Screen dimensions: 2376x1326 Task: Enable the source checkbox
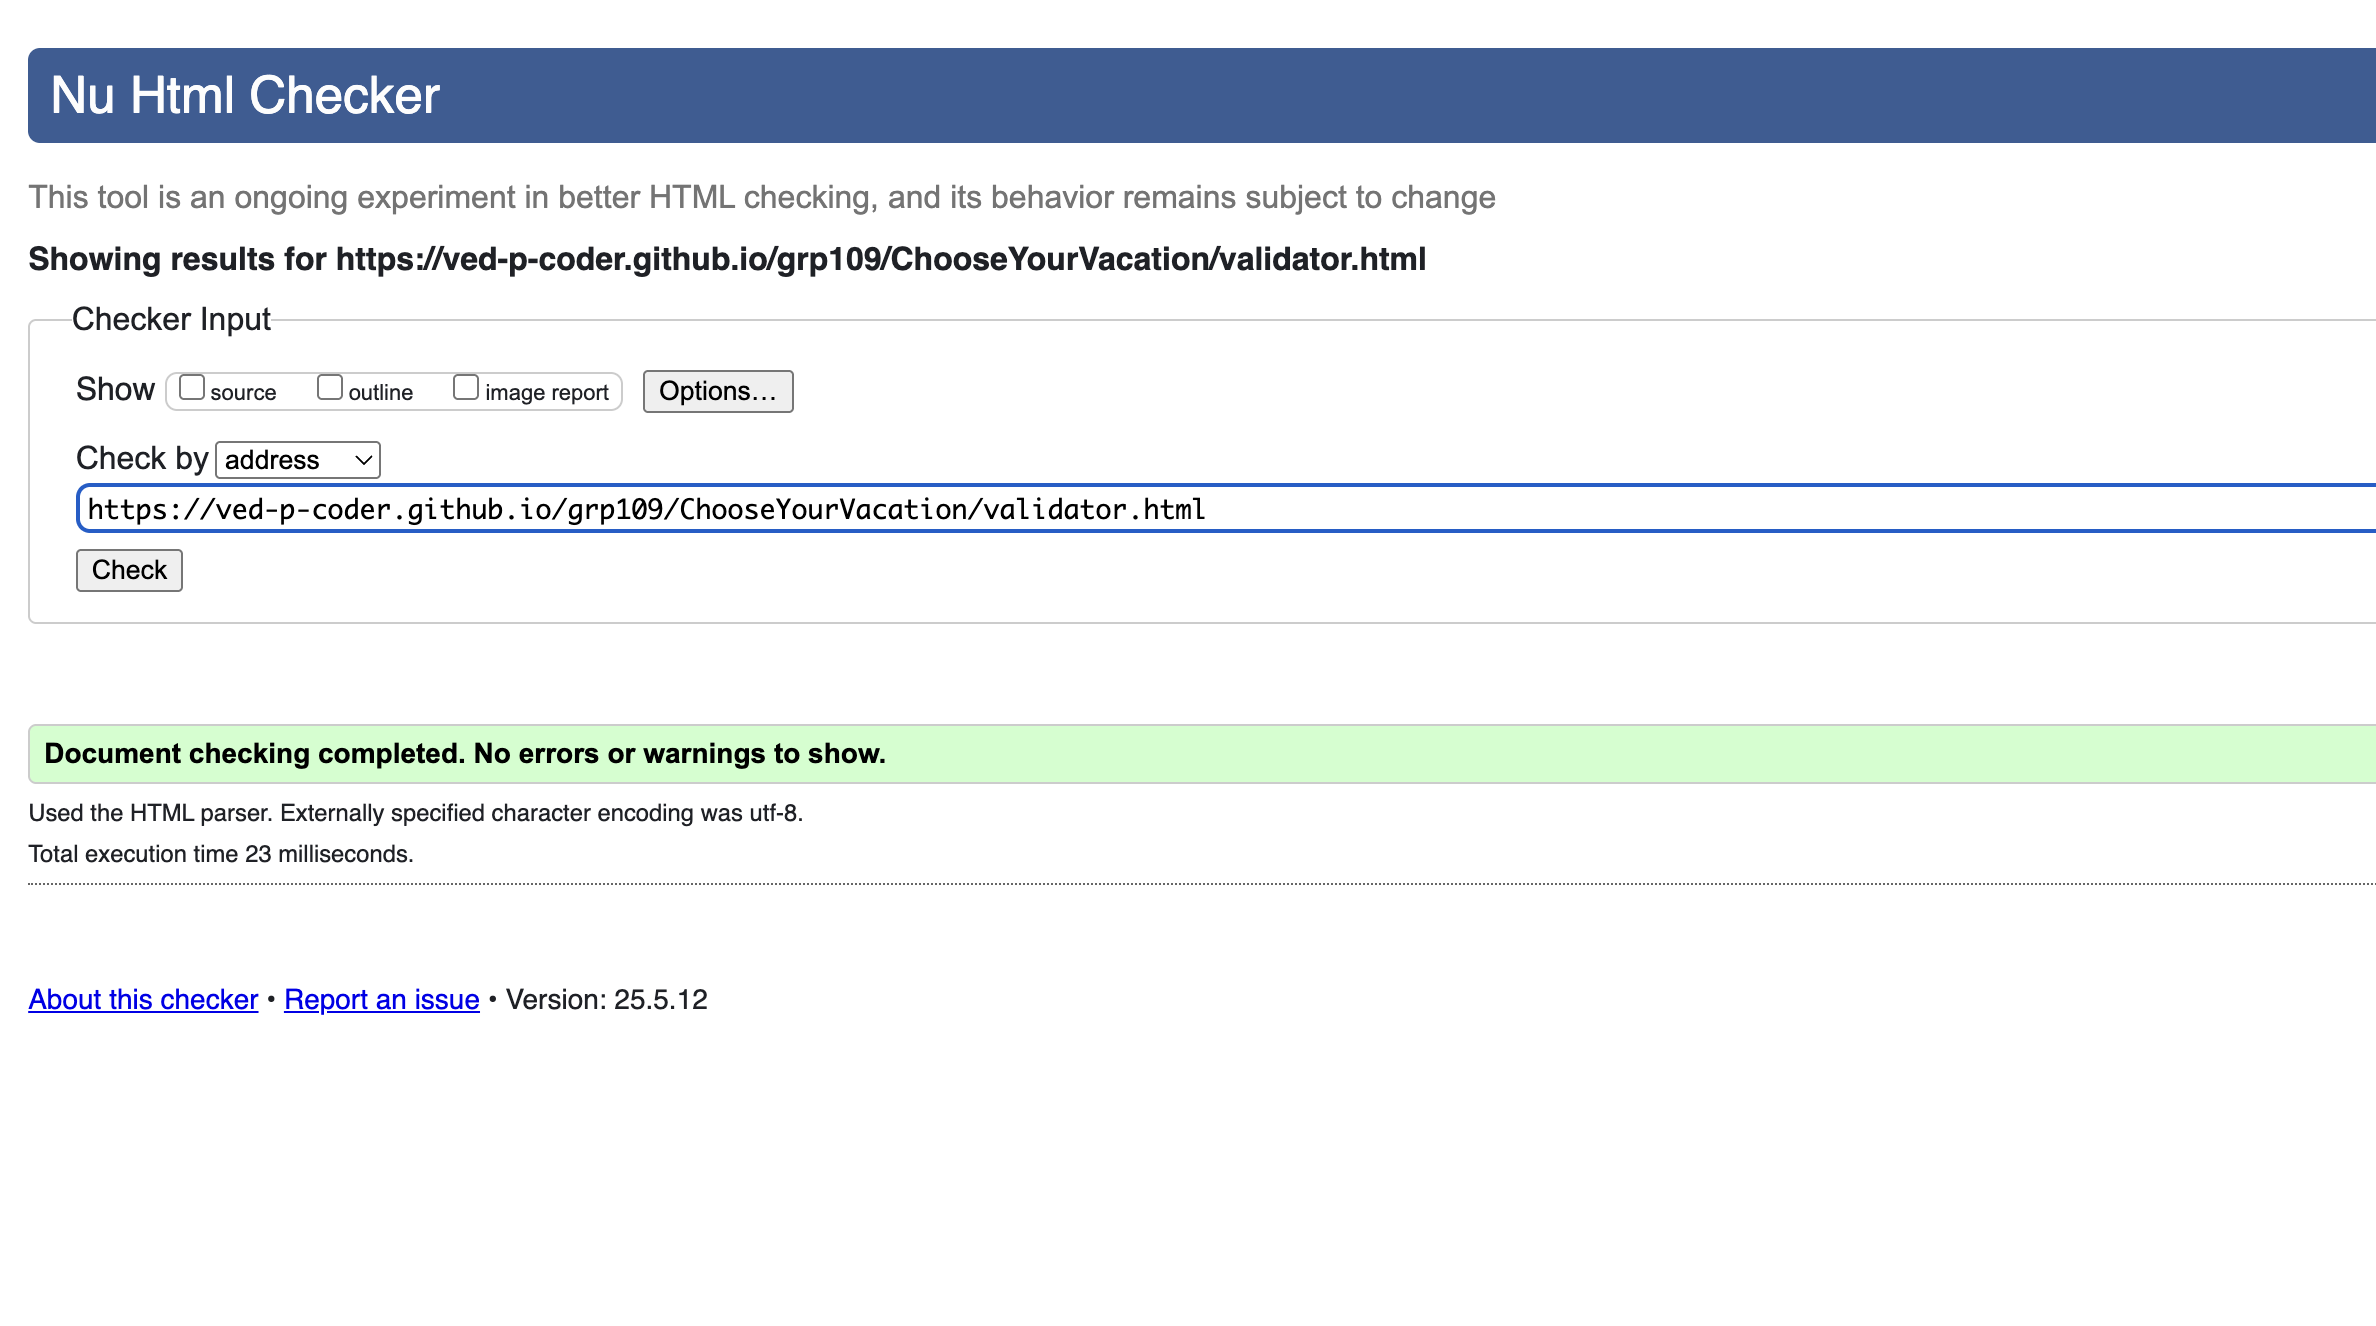click(192, 388)
